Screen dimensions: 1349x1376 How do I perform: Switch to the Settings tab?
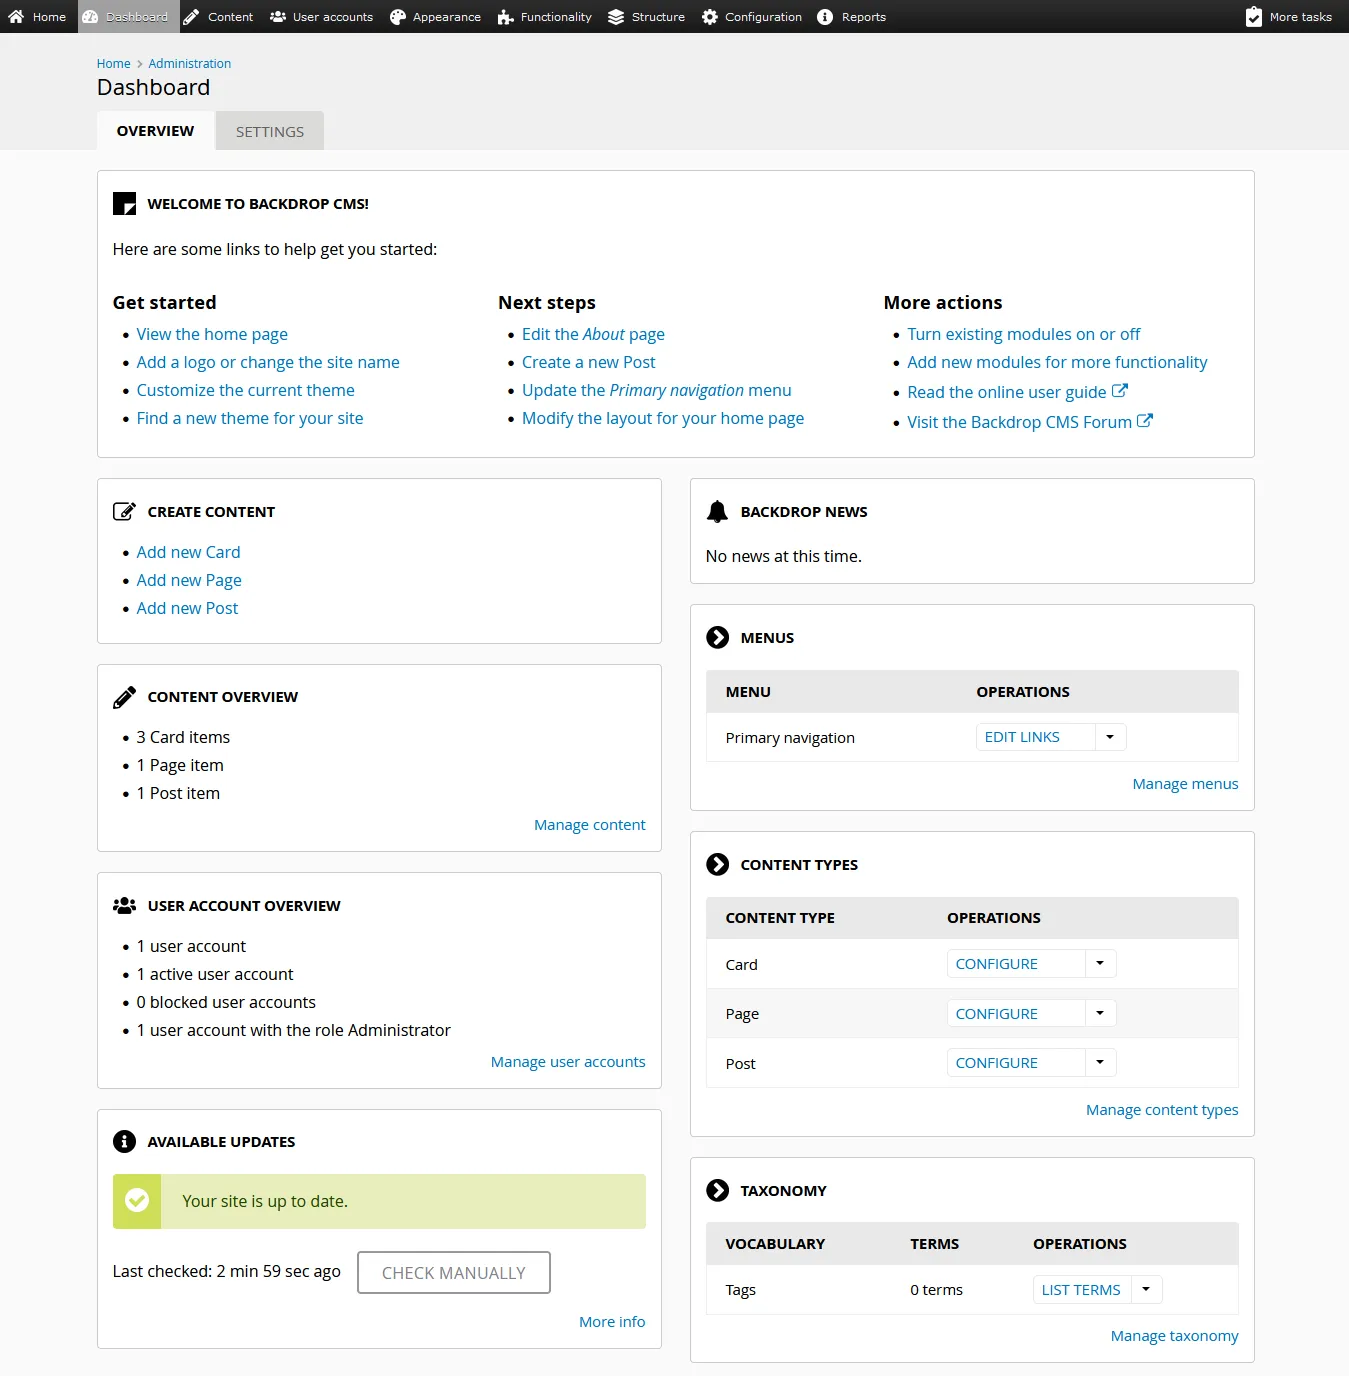click(x=270, y=131)
